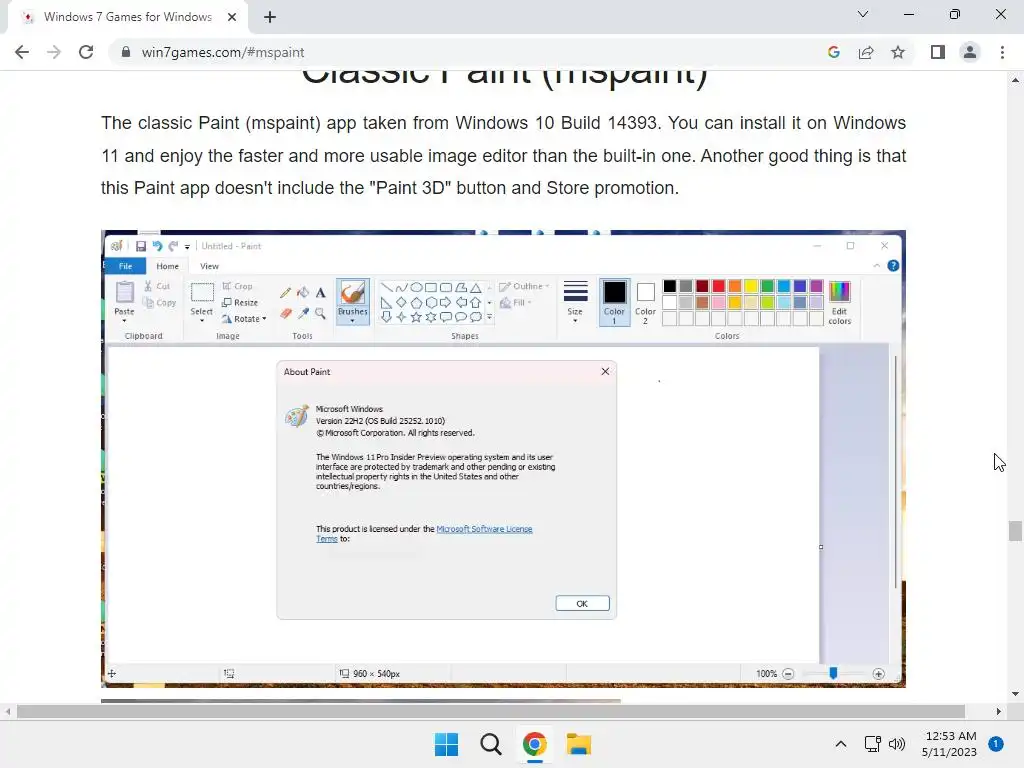The height and width of the screenshot is (768, 1024).
Task: Share this page via share icon
Action: [866, 52]
